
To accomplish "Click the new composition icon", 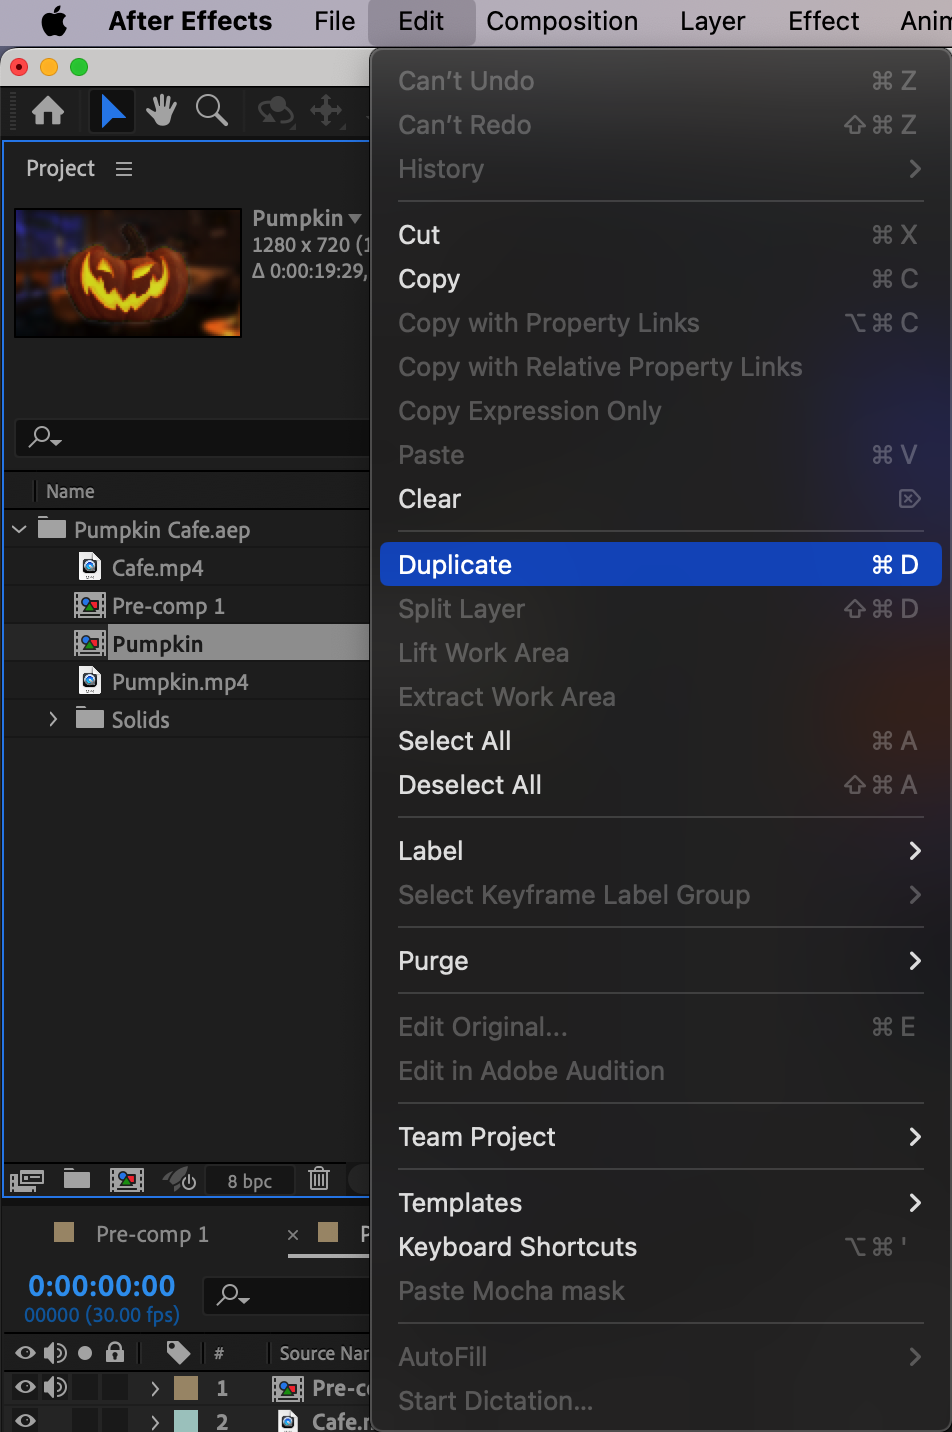I will (x=126, y=1179).
